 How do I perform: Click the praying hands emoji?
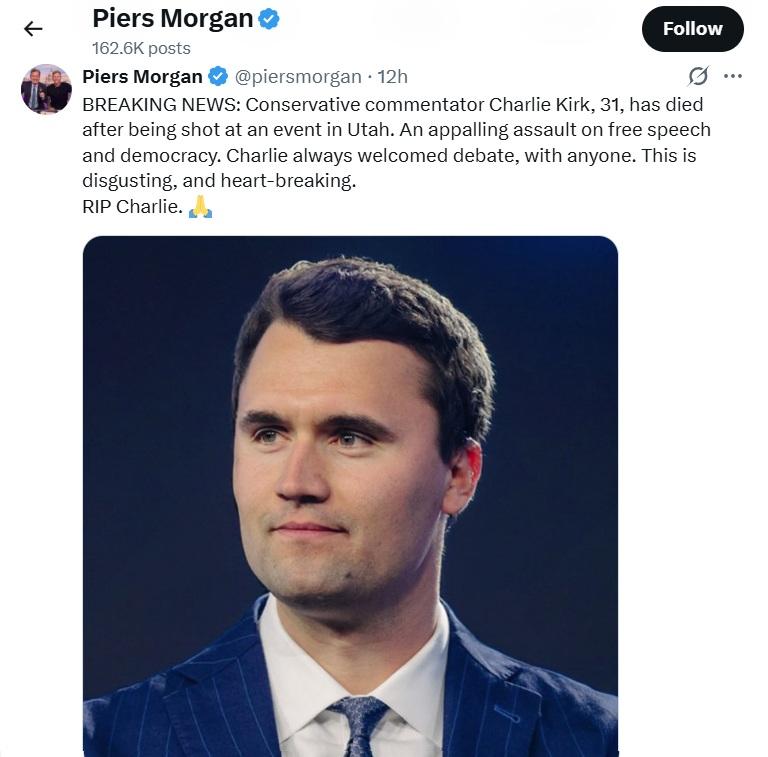[x=200, y=208]
